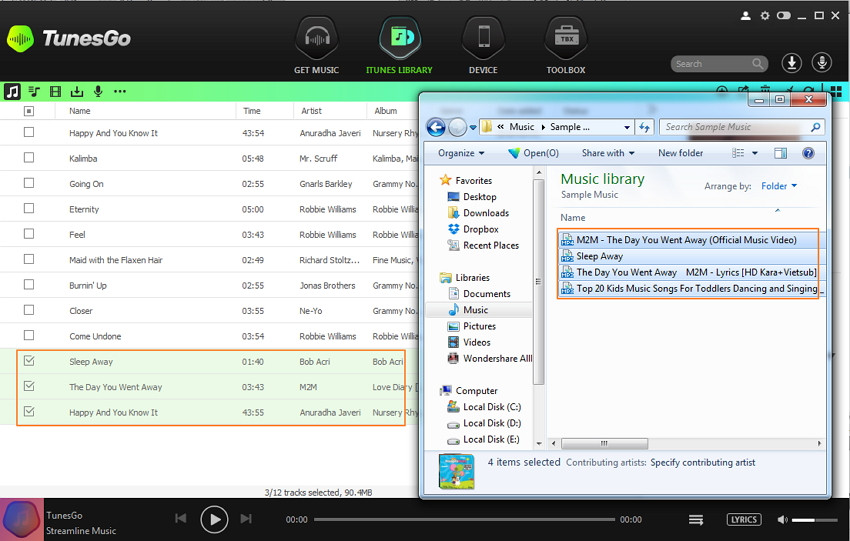Image resolution: width=850 pixels, height=541 pixels.
Task: Switch to iTunes Library tab
Action: (x=400, y=46)
